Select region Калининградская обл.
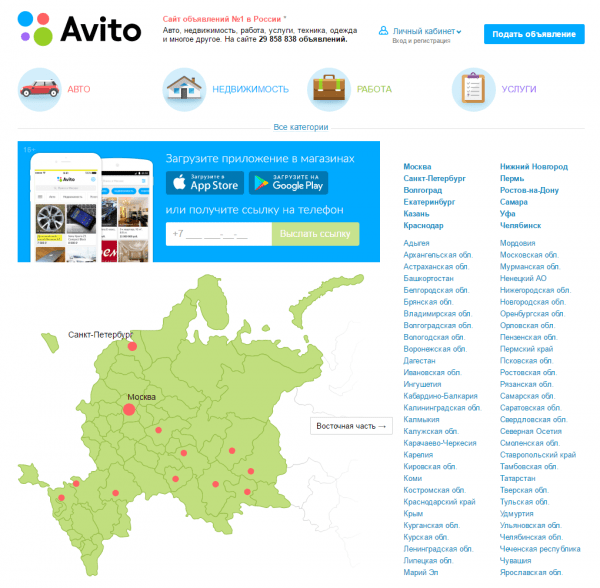 [442, 408]
